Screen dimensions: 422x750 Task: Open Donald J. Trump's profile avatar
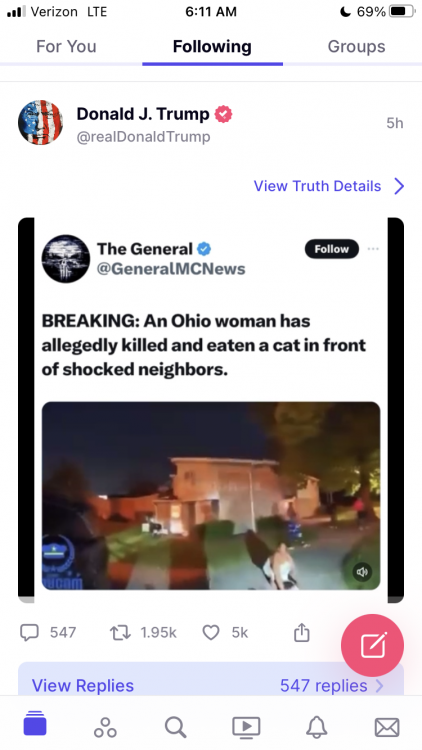click(40, 122)
